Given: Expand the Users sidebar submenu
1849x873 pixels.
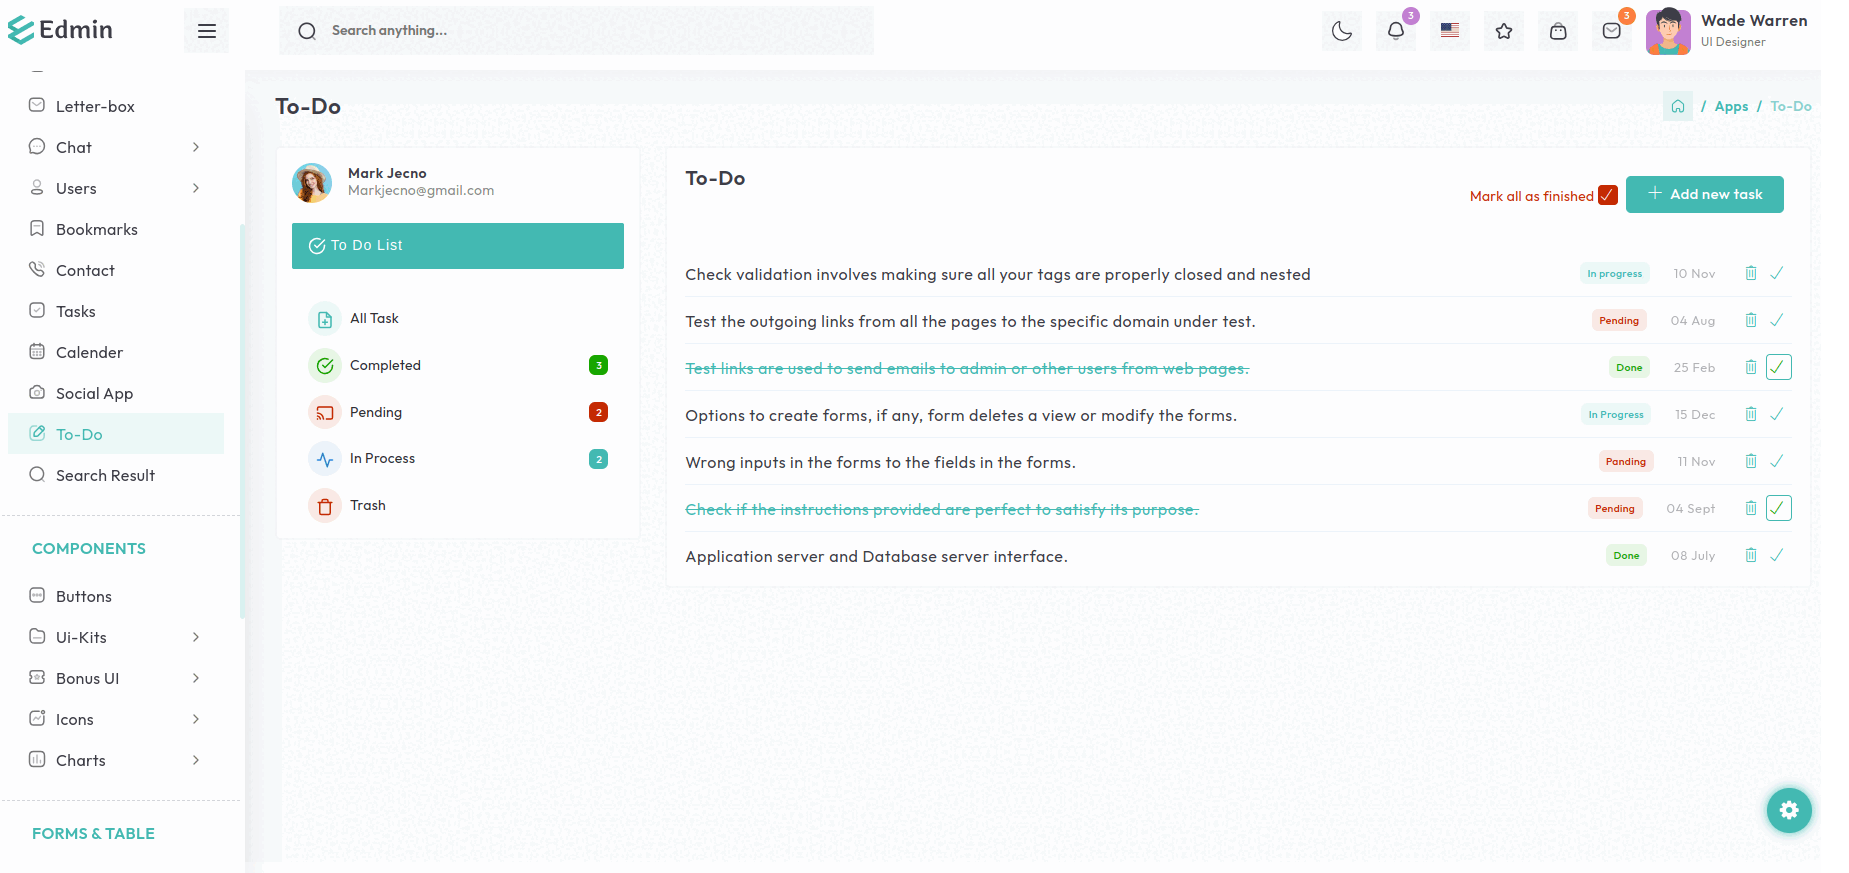Looking at the screenshot, I should 195,188.
